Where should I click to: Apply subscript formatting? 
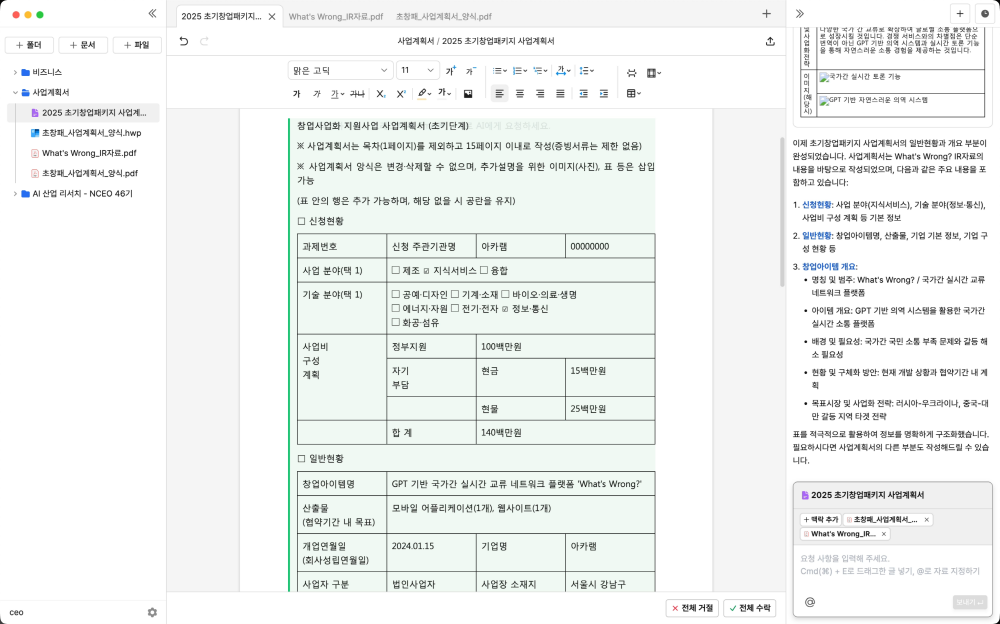tap(381, 94)
